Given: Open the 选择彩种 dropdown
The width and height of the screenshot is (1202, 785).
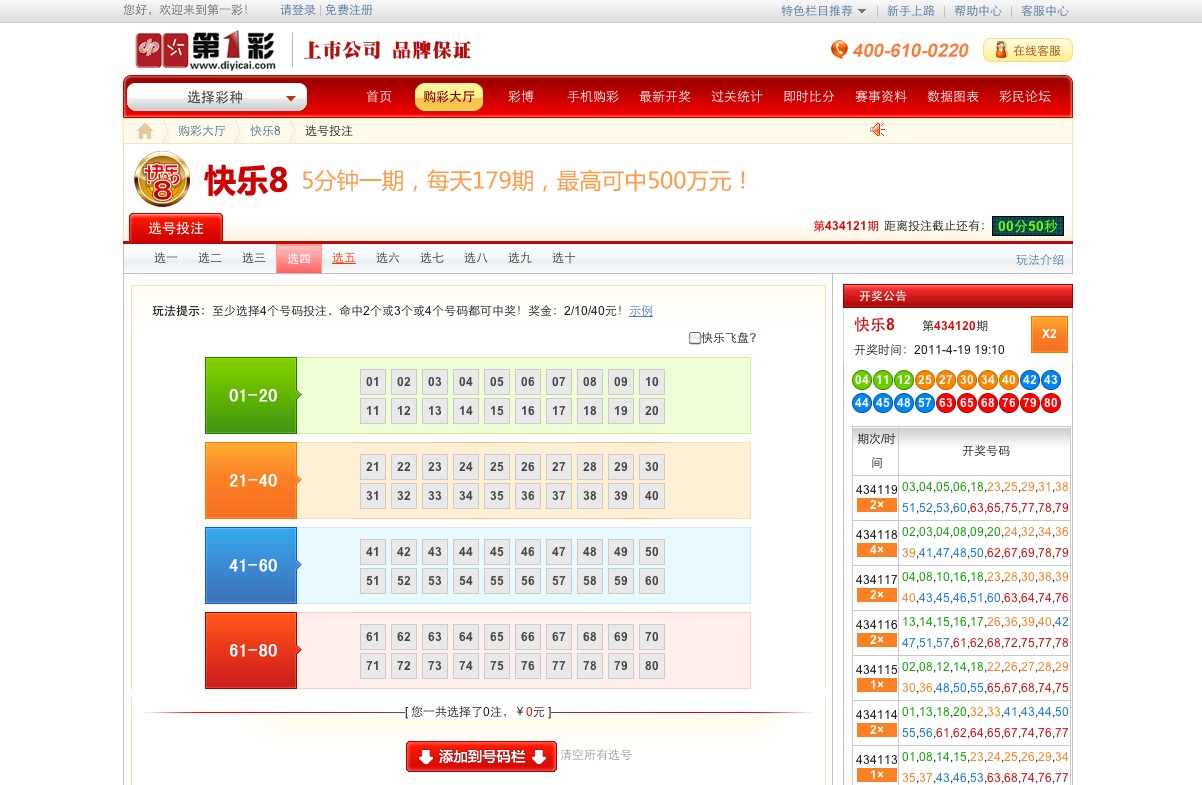Looking at the screenshot, I should 217,97.
